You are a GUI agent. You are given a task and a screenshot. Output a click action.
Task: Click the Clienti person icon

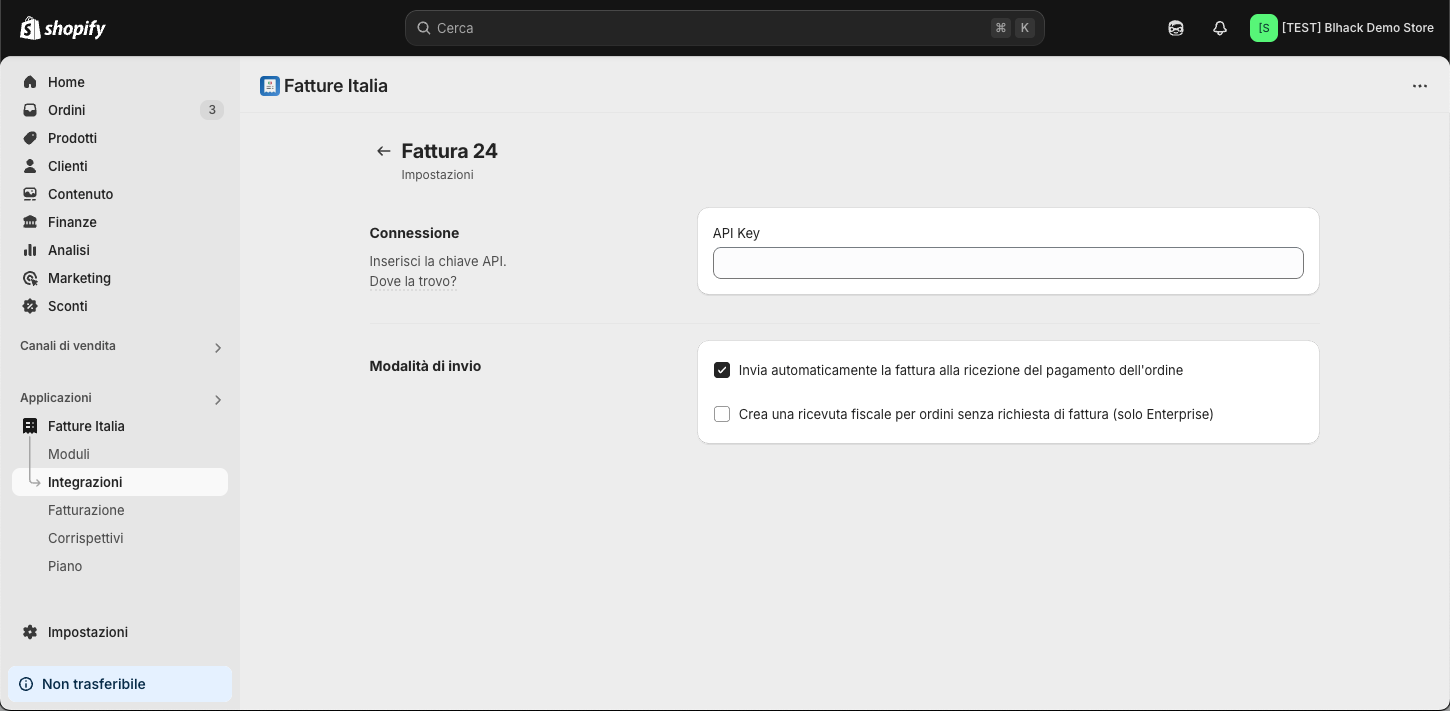click(30, 166)
